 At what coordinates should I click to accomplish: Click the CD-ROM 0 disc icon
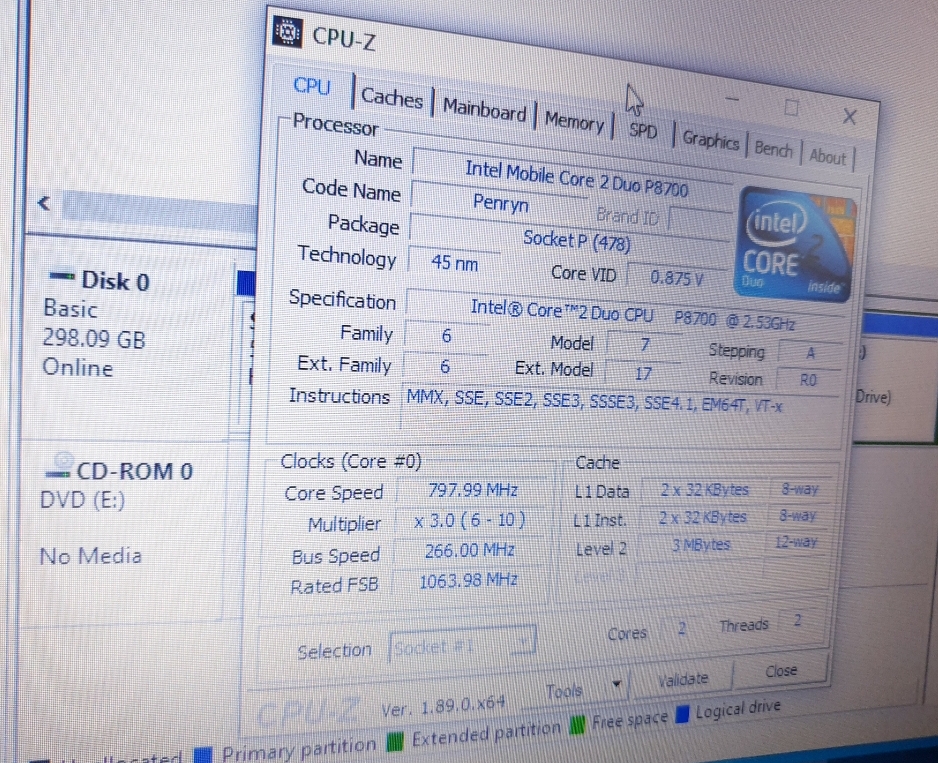(61, 464)
